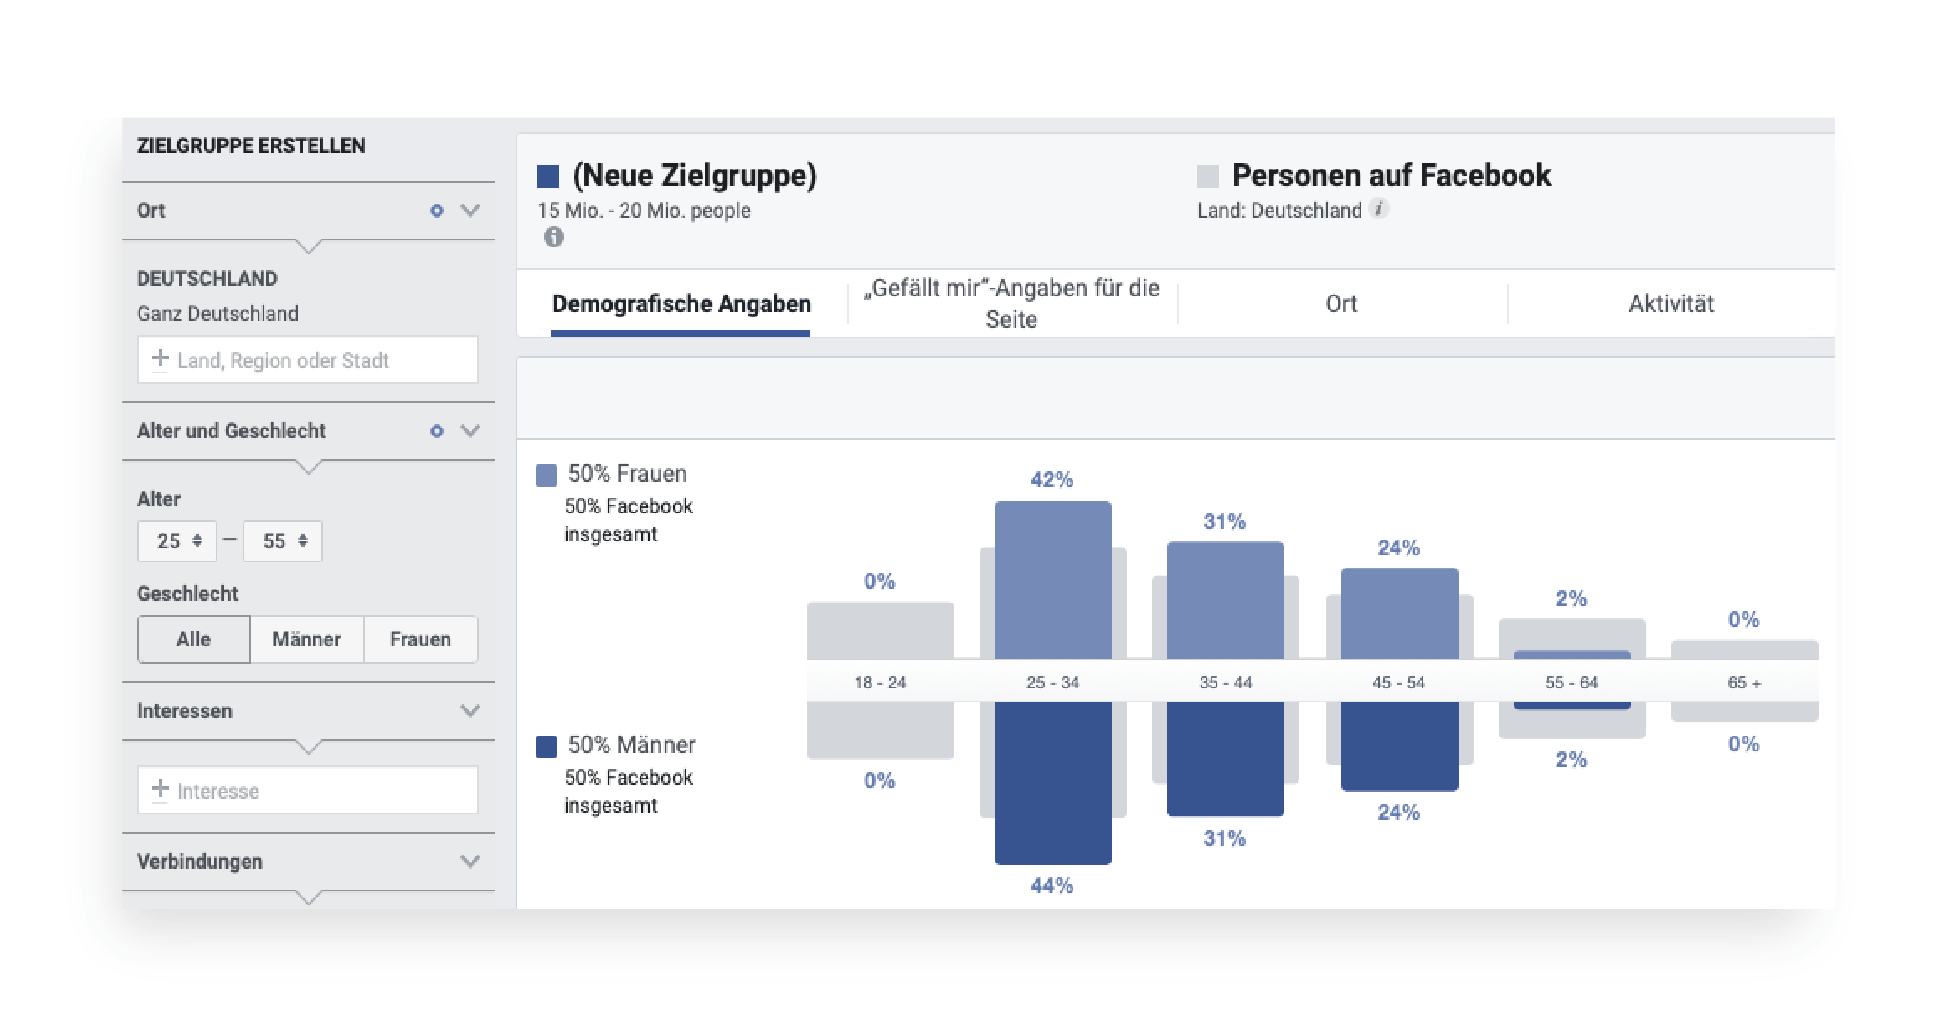
Task: Click the gear icon beside Alter und Geschlecht
Action: pos(437,431)
